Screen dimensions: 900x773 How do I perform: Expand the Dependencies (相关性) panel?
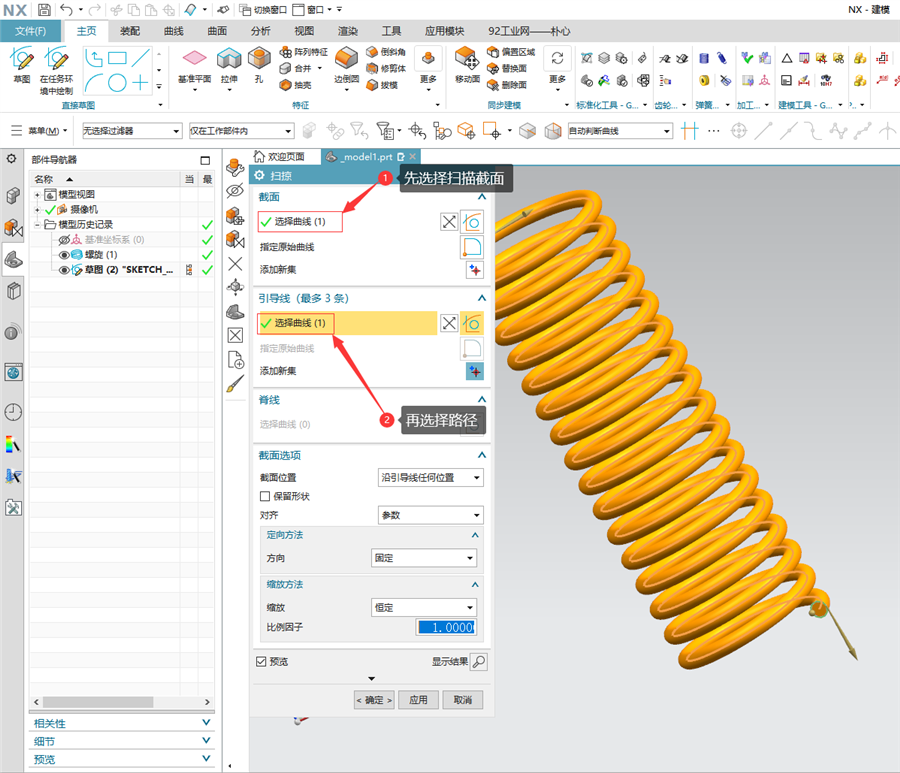click(206, 722)
